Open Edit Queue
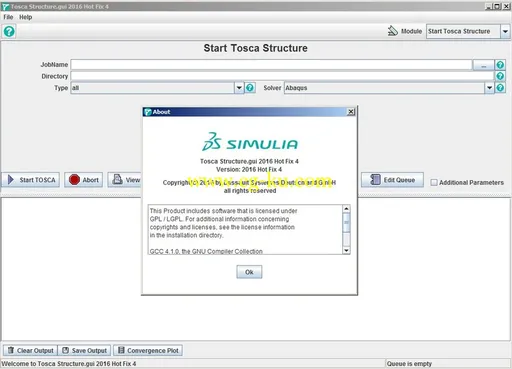Viewport: 512px width, 369px height. click(392, 180)
